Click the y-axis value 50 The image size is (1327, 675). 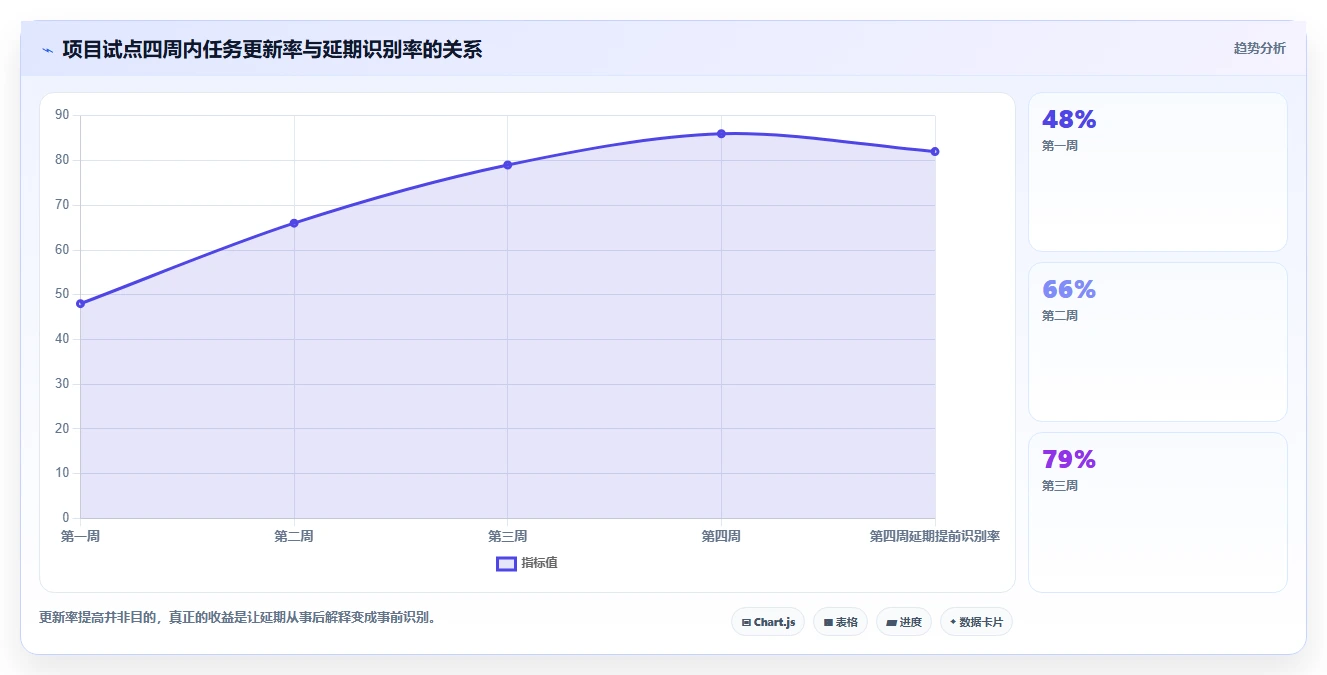(x=62, y=294)
